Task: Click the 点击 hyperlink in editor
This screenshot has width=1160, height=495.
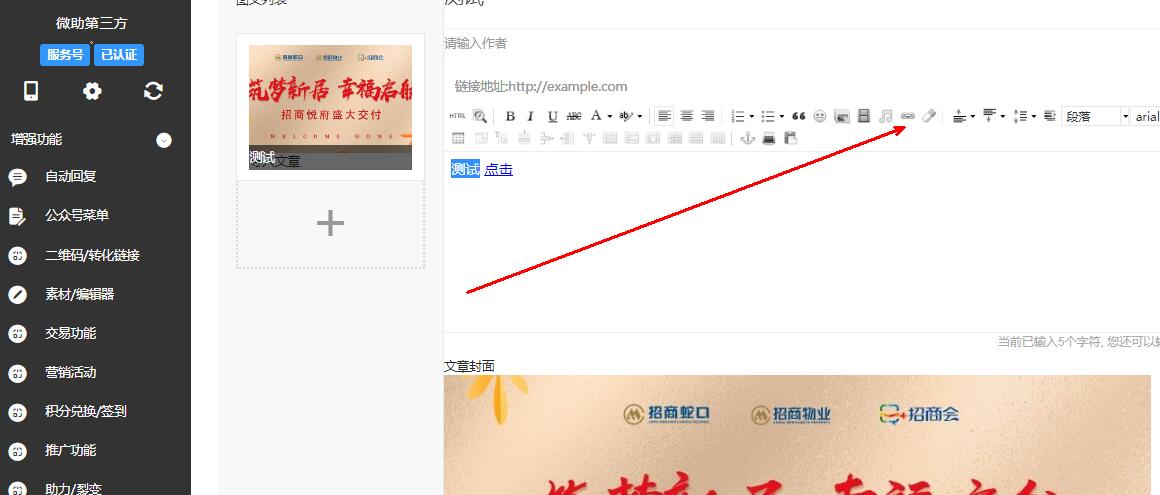Action: [x=499, y=170]
